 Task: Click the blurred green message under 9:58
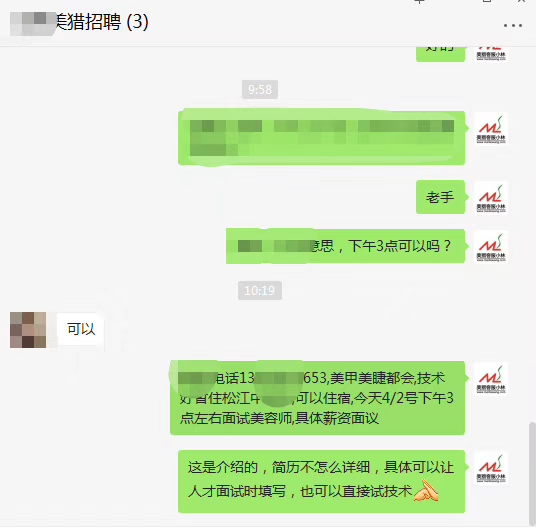[x=321, y=137]
